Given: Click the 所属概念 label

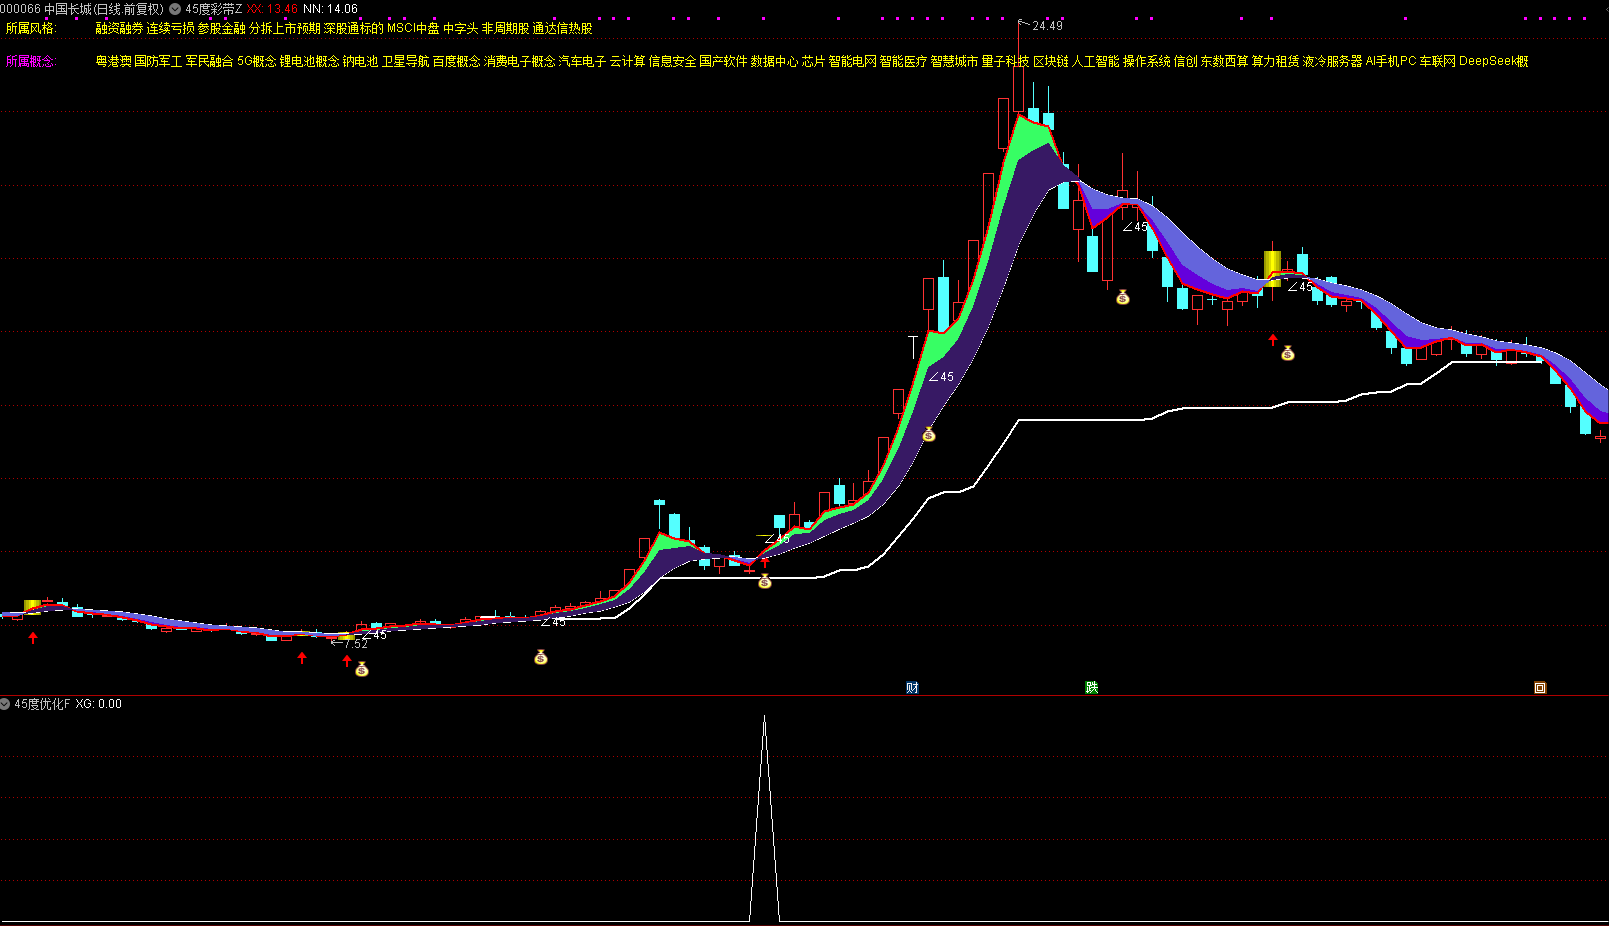Looking at the screenshot, I should pos(31,61).
